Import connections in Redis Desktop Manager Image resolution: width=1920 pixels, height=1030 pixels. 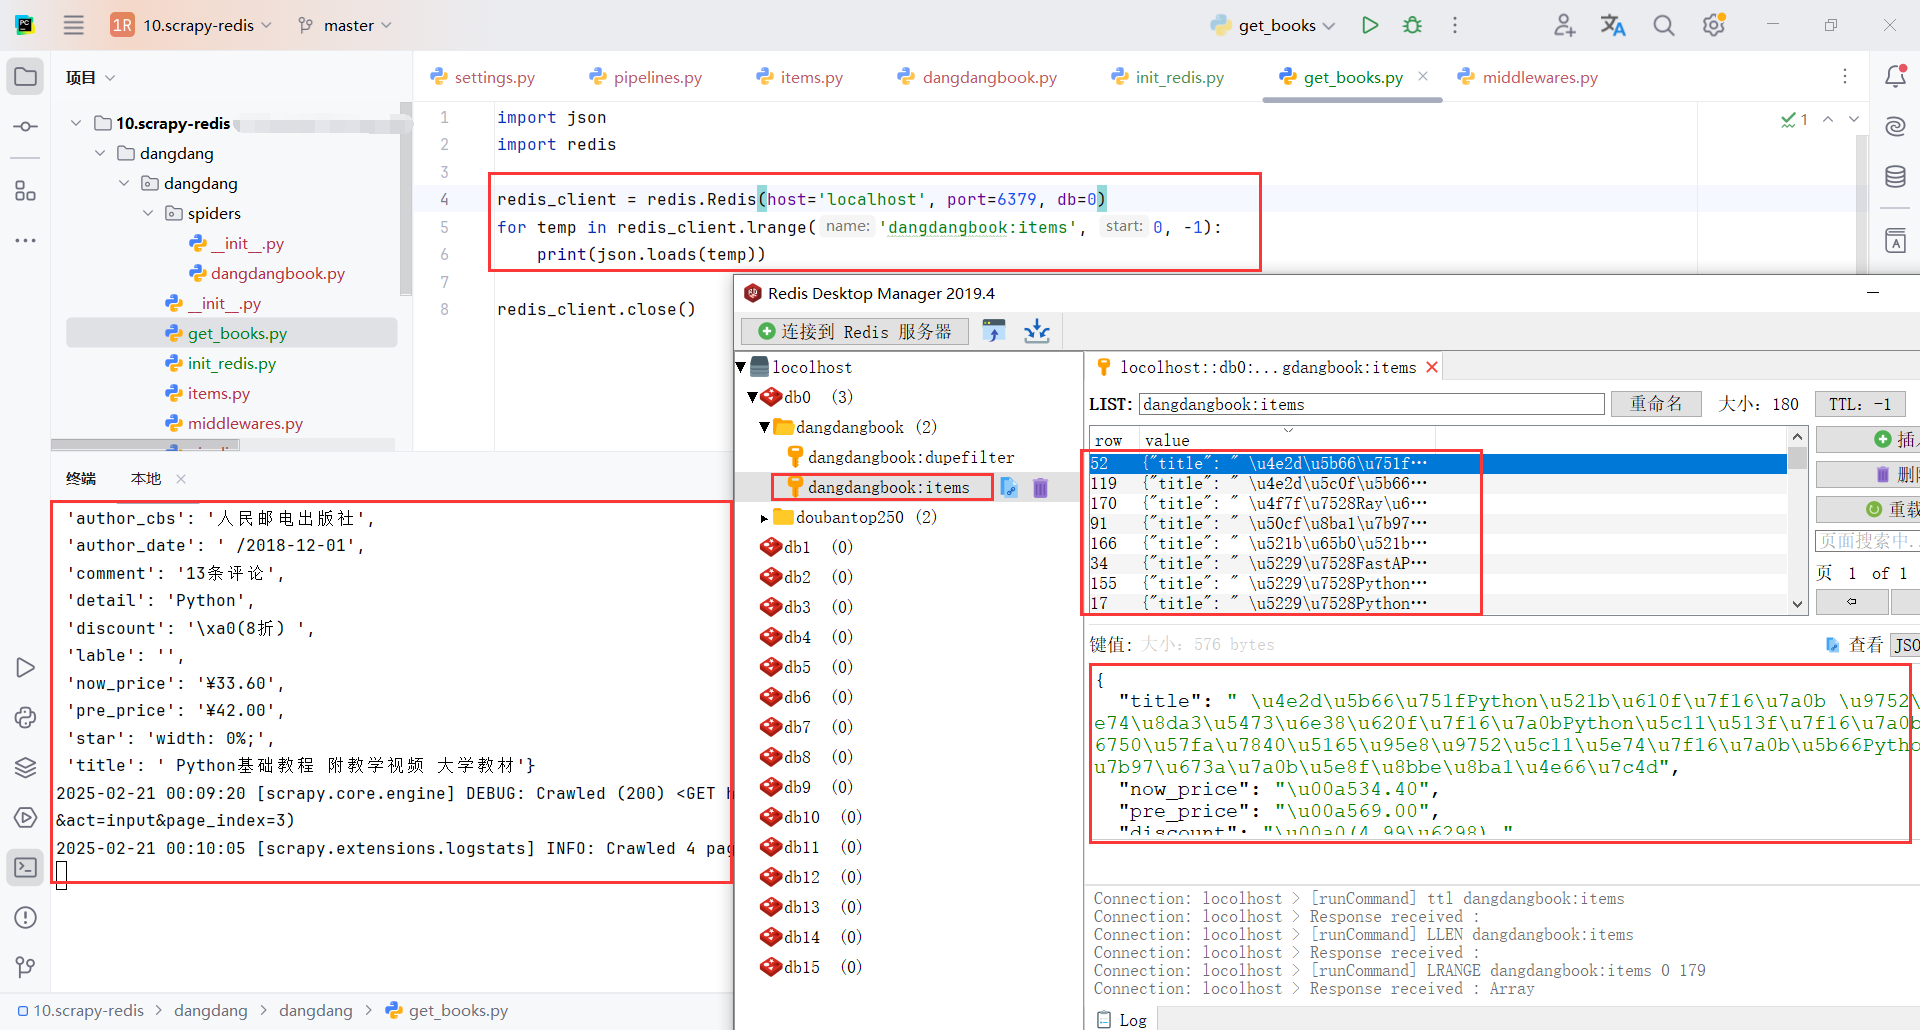pos(994,331)
